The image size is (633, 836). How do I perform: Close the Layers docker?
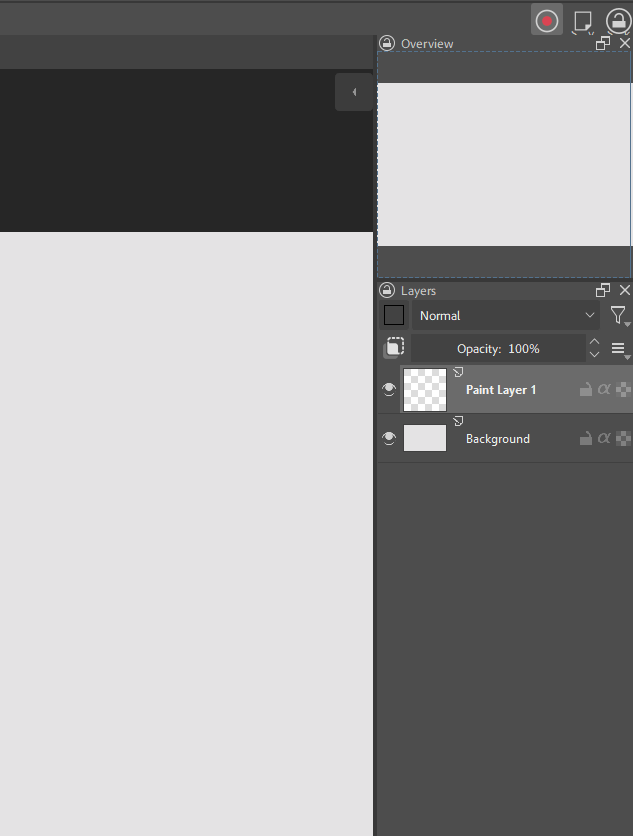point(624,290)
